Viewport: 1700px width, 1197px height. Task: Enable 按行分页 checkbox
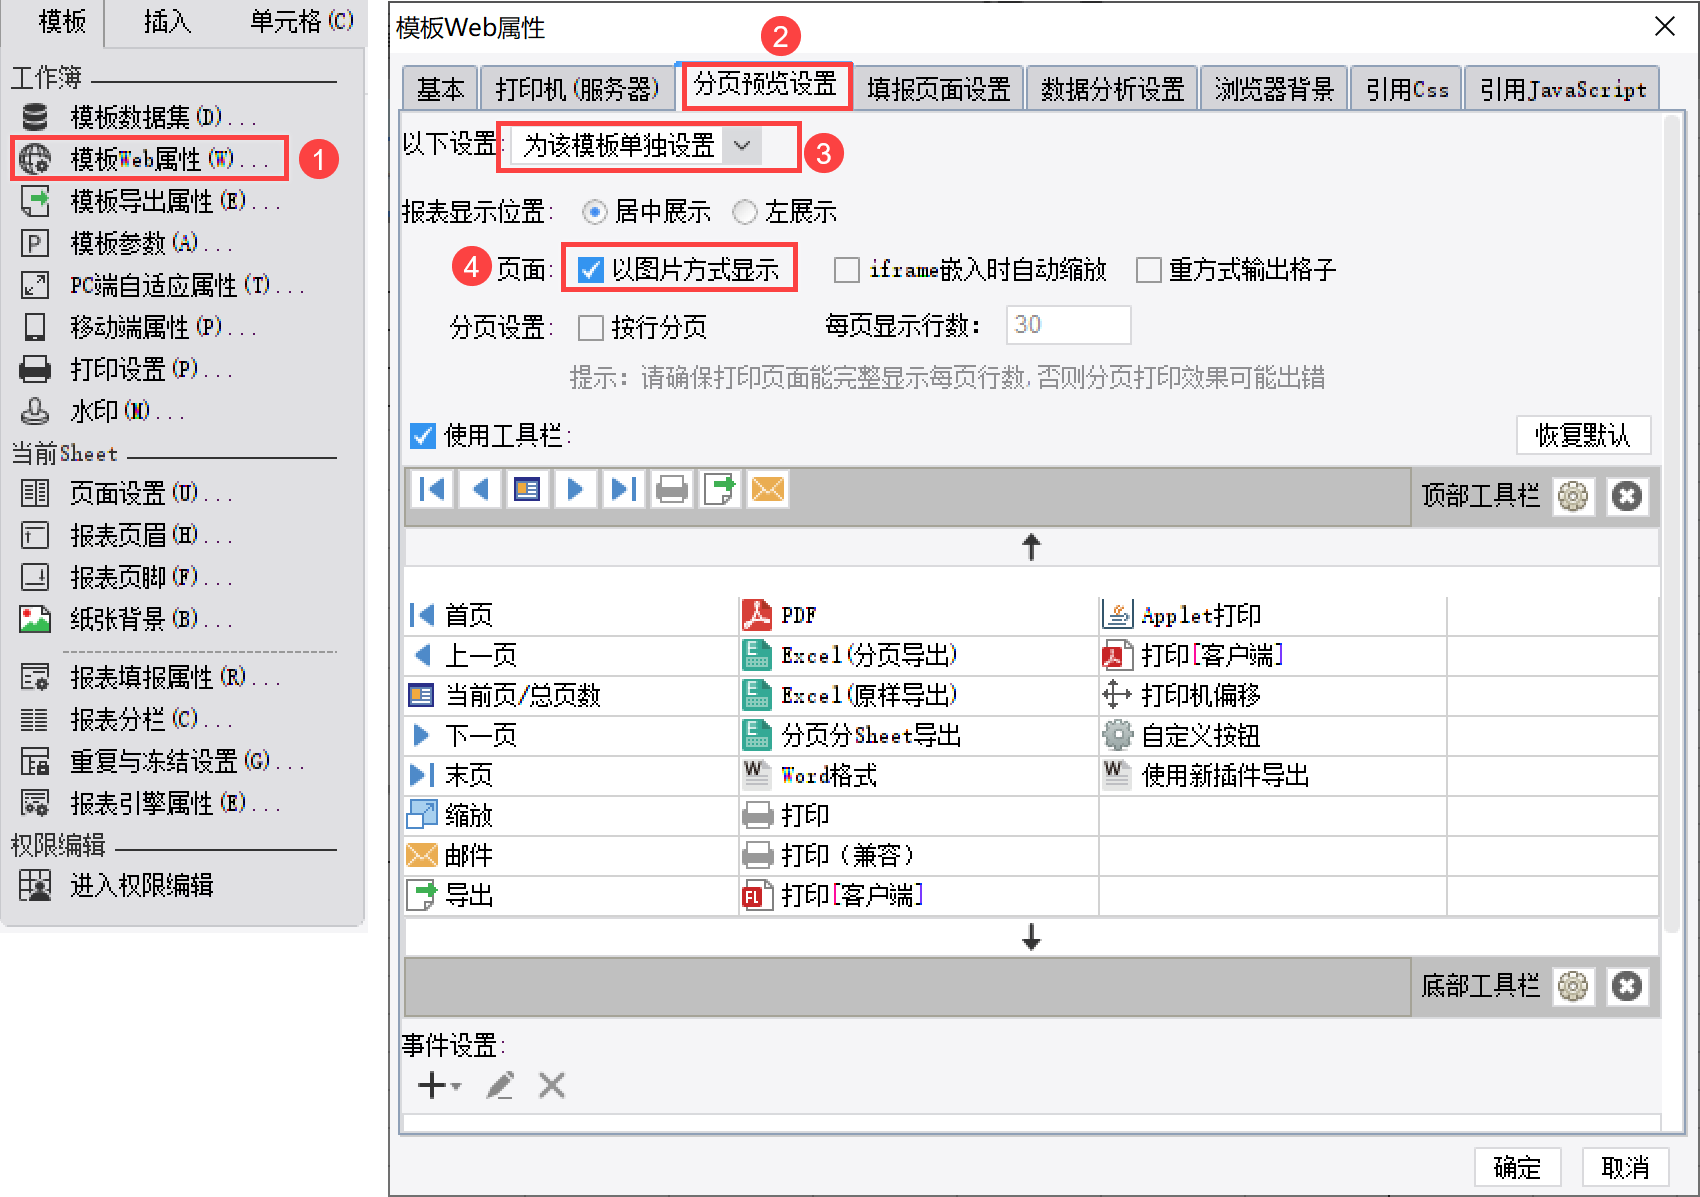click(591, 328)
